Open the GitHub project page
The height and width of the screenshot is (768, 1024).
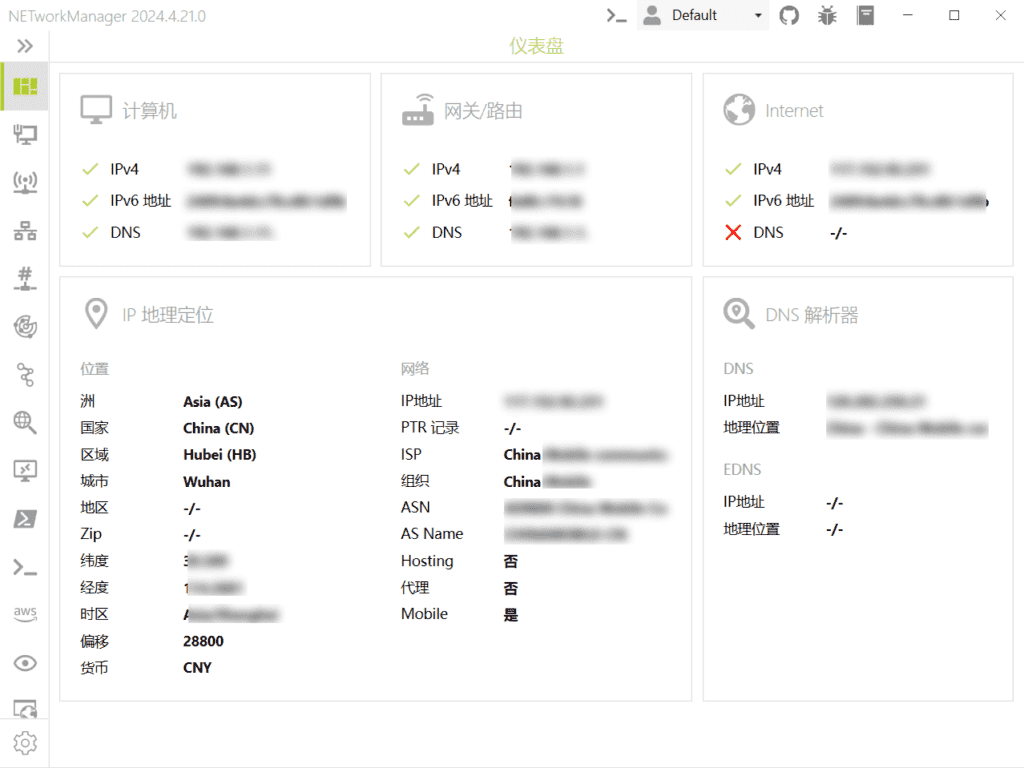coord(790,15)
